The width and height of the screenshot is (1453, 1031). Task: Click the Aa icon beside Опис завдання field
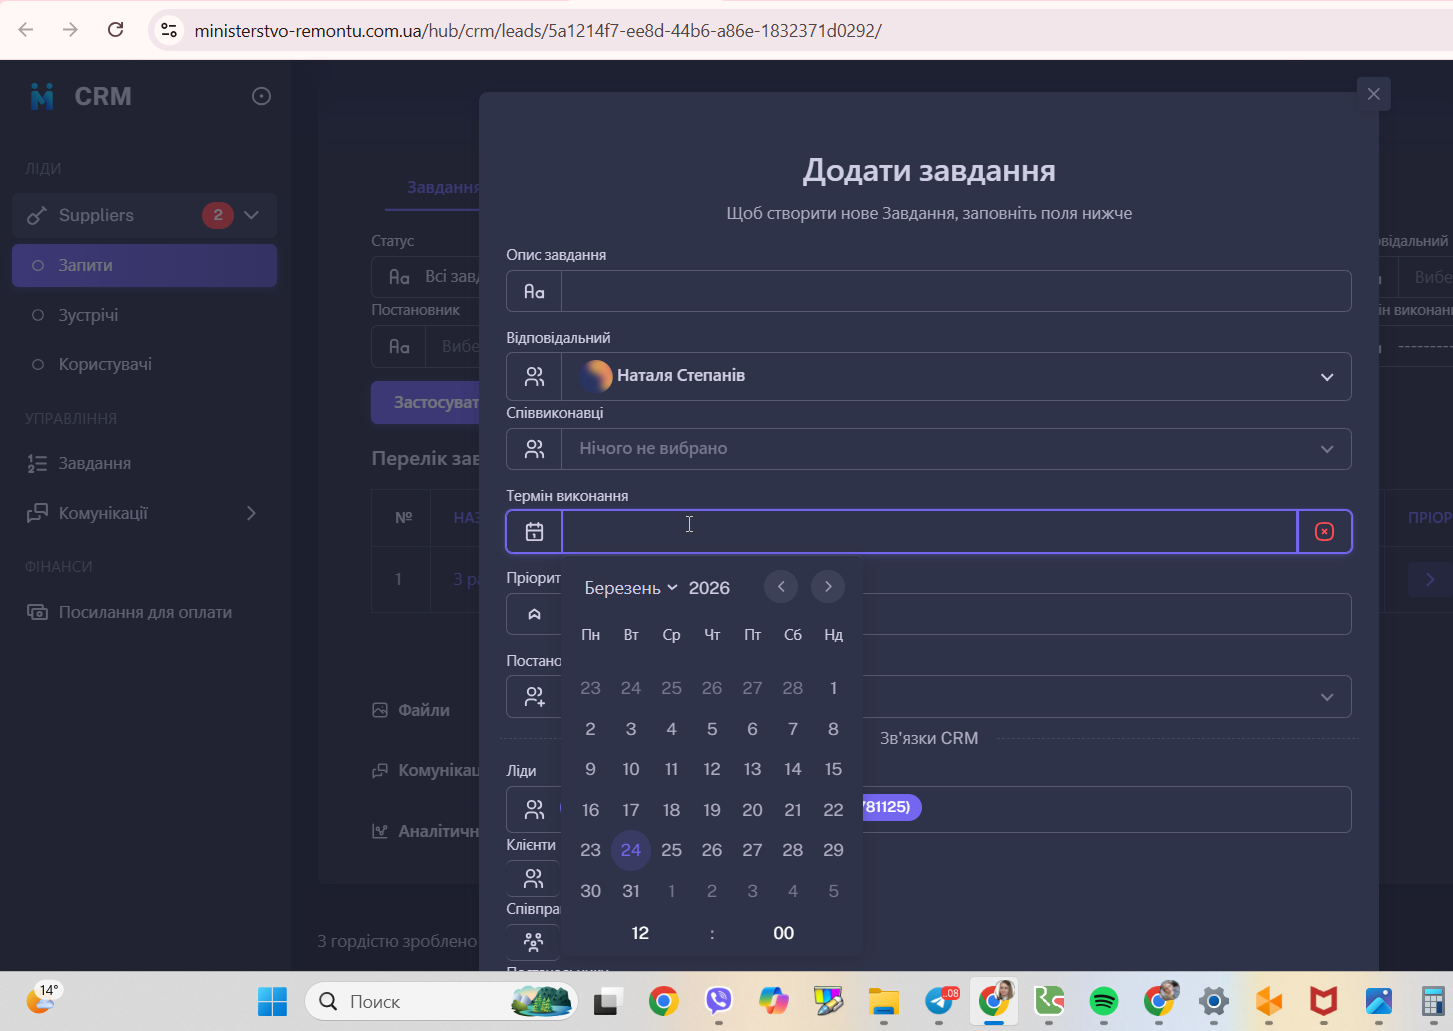(x=534, y=291)
